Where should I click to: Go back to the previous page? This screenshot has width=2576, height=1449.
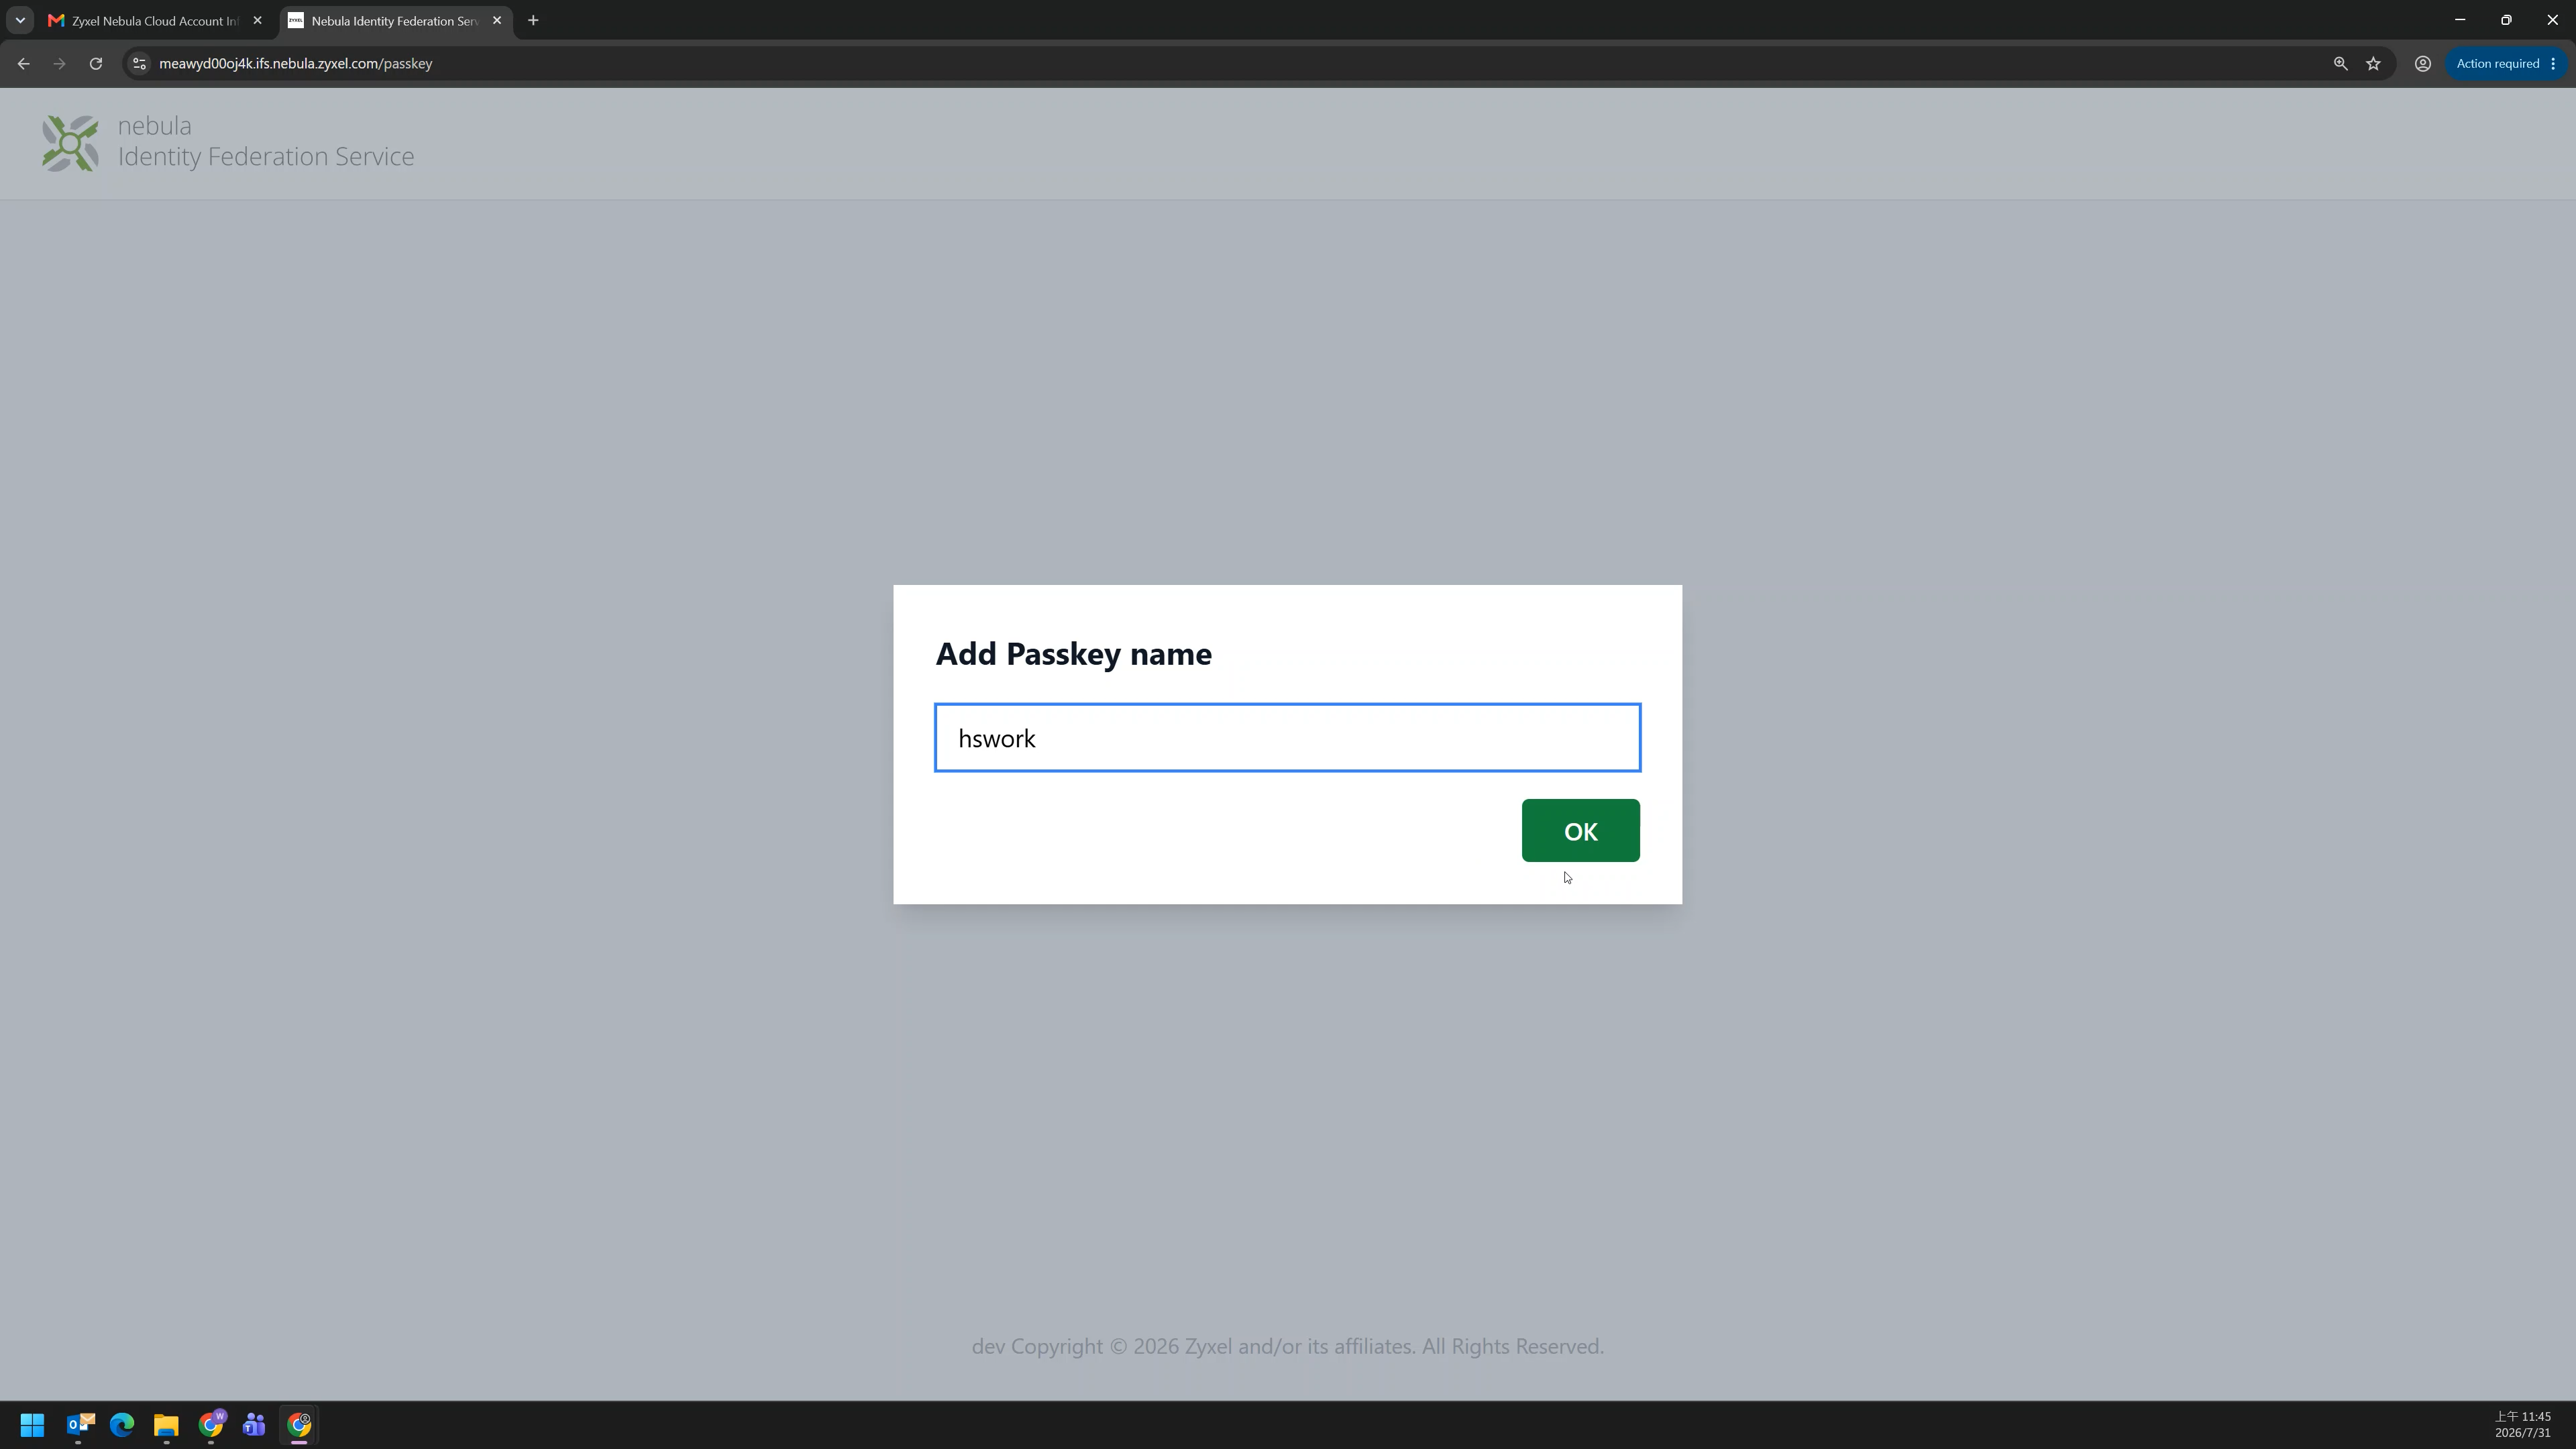[23, 63]
